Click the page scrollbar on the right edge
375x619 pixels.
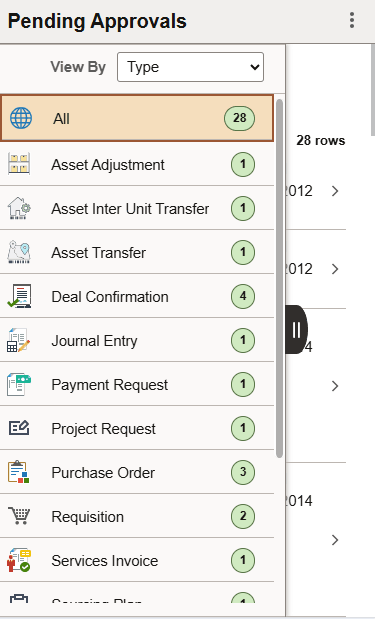pyautogui.click(x=373, y=90)
